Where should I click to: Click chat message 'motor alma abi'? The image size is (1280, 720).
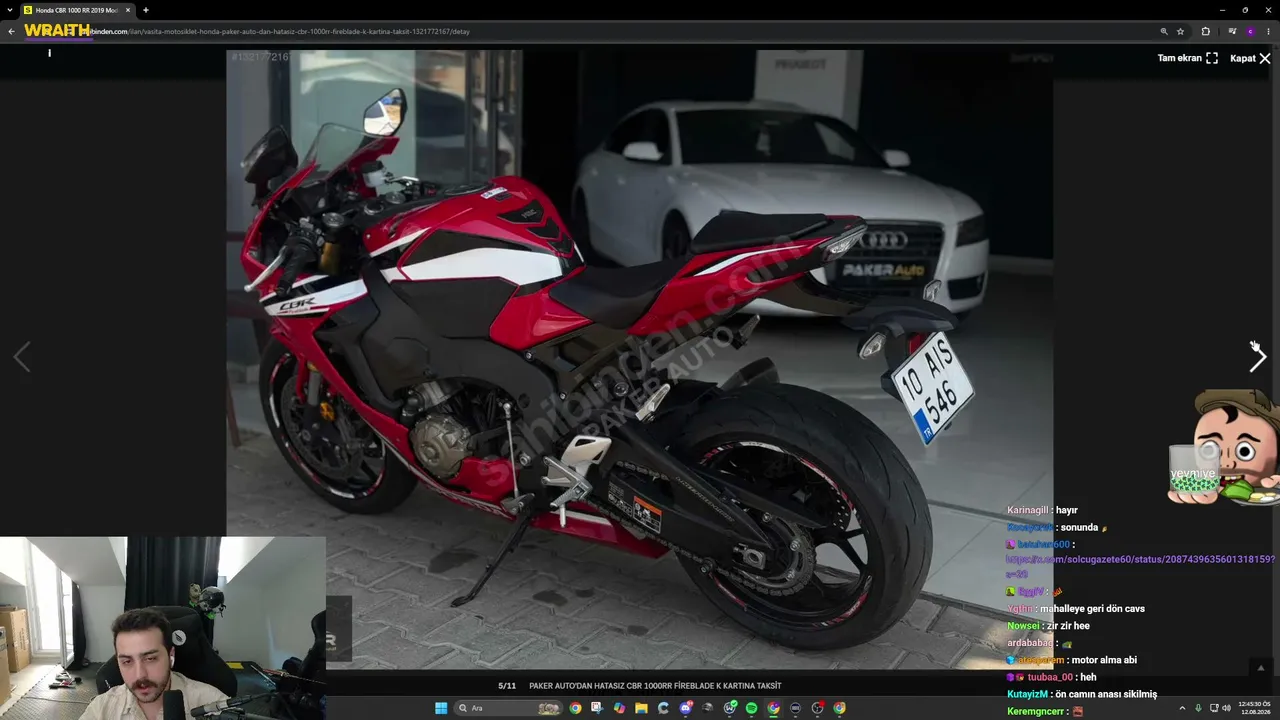click(x=1103, y=660)
